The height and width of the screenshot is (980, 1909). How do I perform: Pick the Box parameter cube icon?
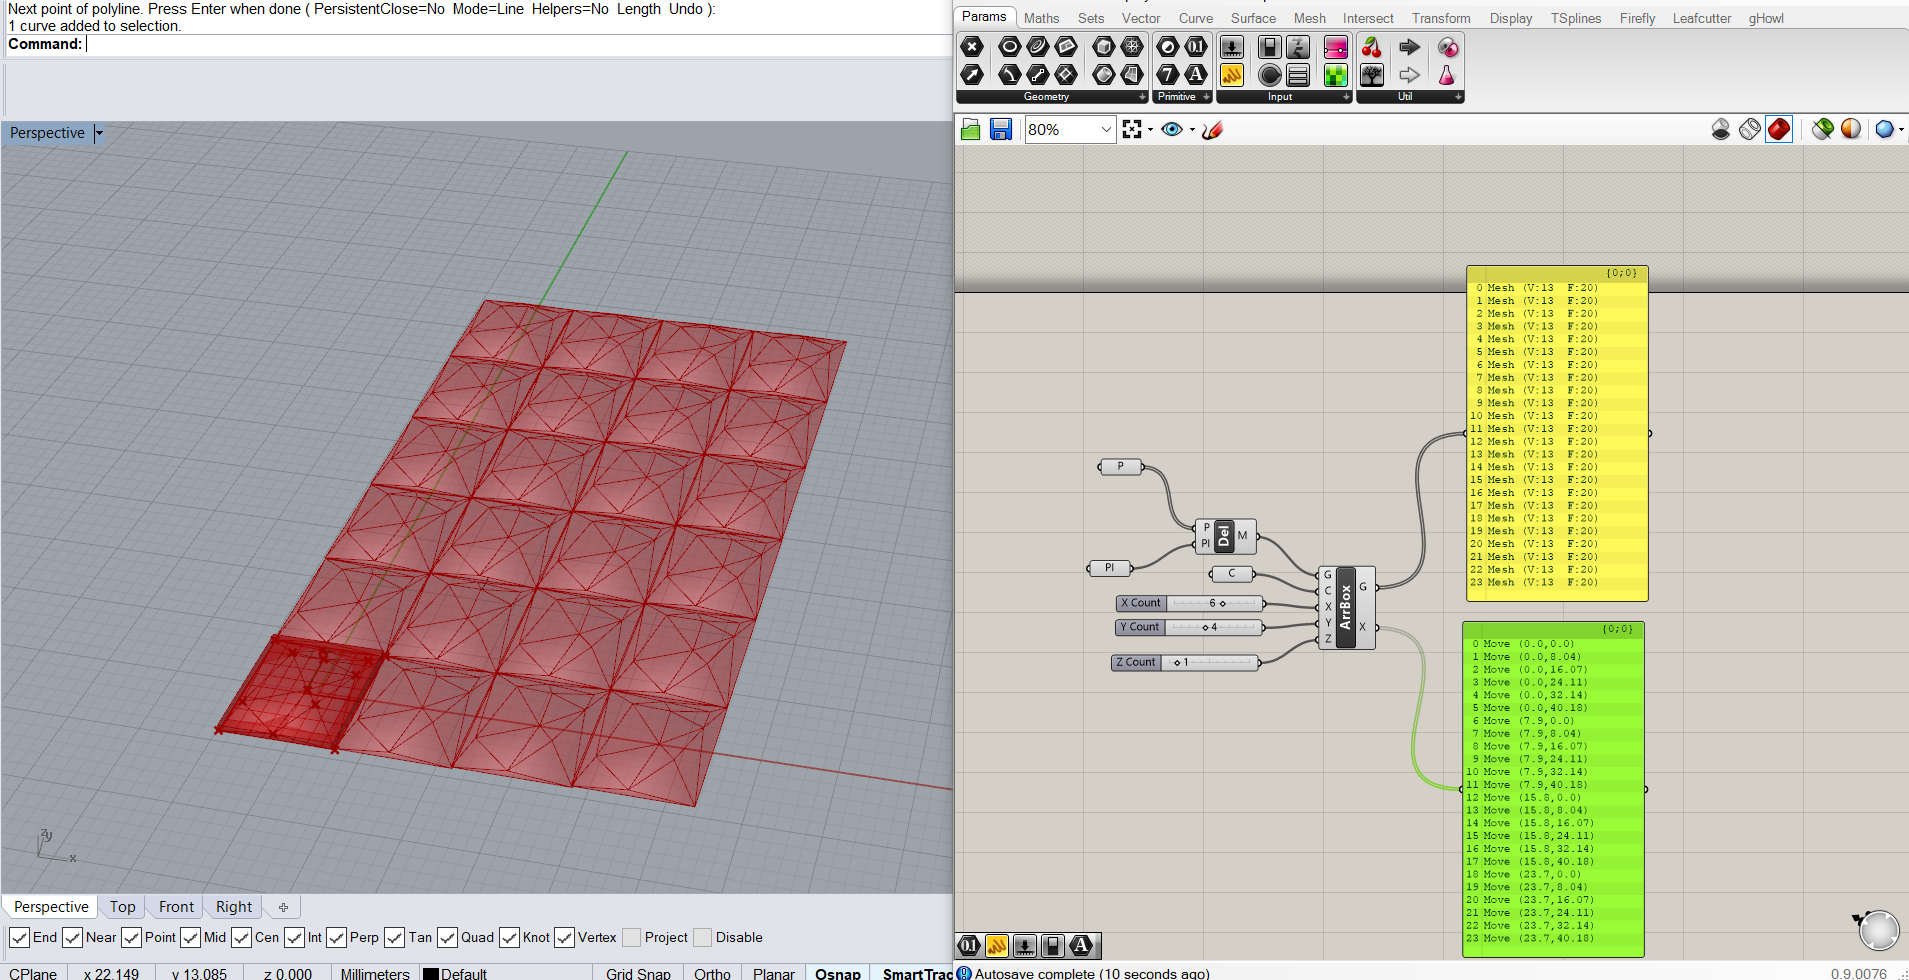1104,47
